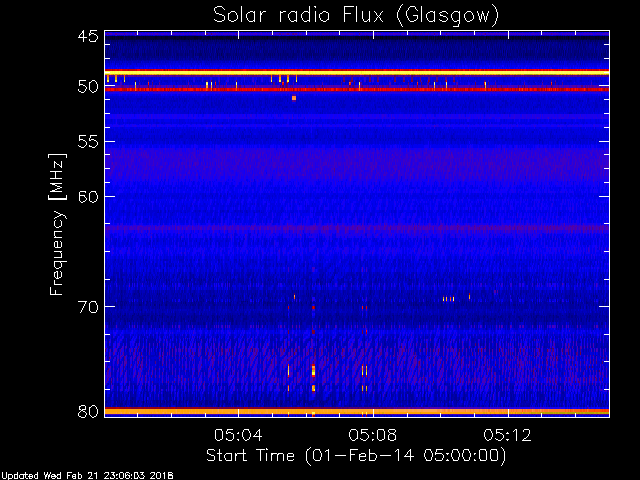Click the "45" frequency tick label
This screenshot has width=640, height=480.
[x=88, y=36]
